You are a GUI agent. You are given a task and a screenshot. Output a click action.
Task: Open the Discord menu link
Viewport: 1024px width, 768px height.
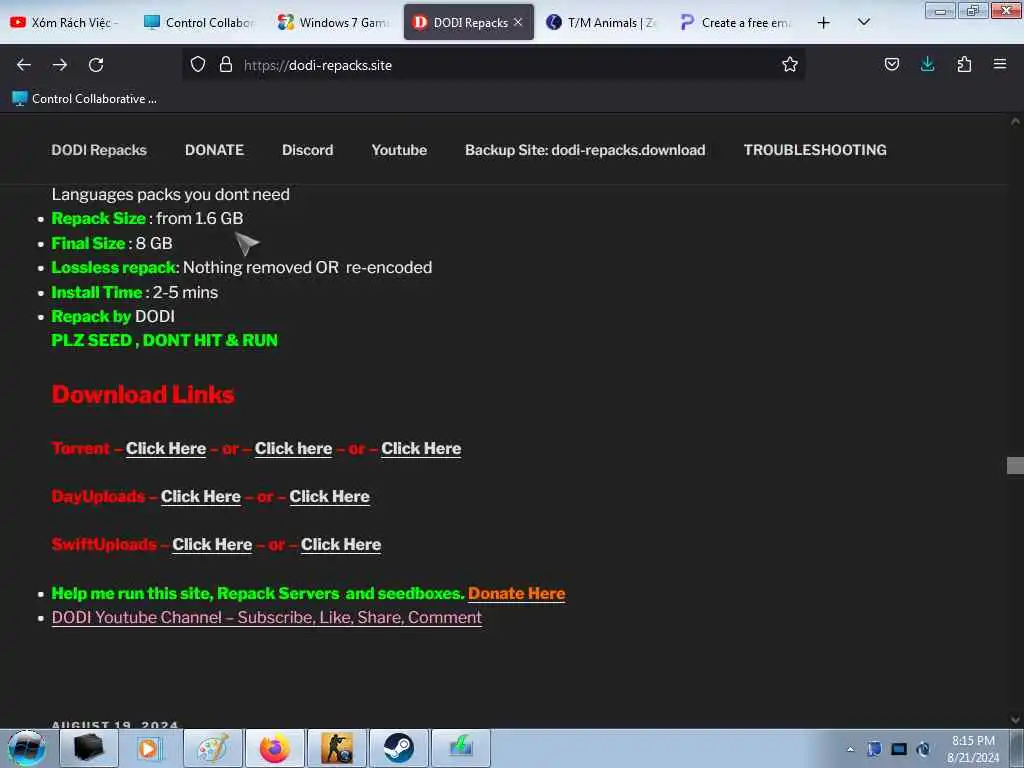tap(308, 150)
